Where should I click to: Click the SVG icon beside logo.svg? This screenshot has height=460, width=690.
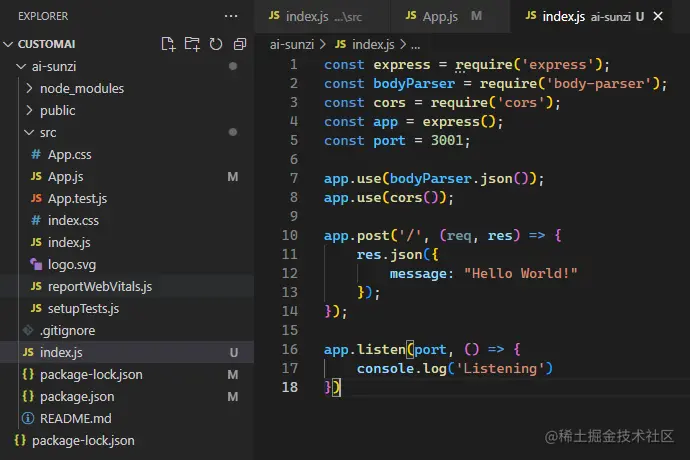point(36,264)
